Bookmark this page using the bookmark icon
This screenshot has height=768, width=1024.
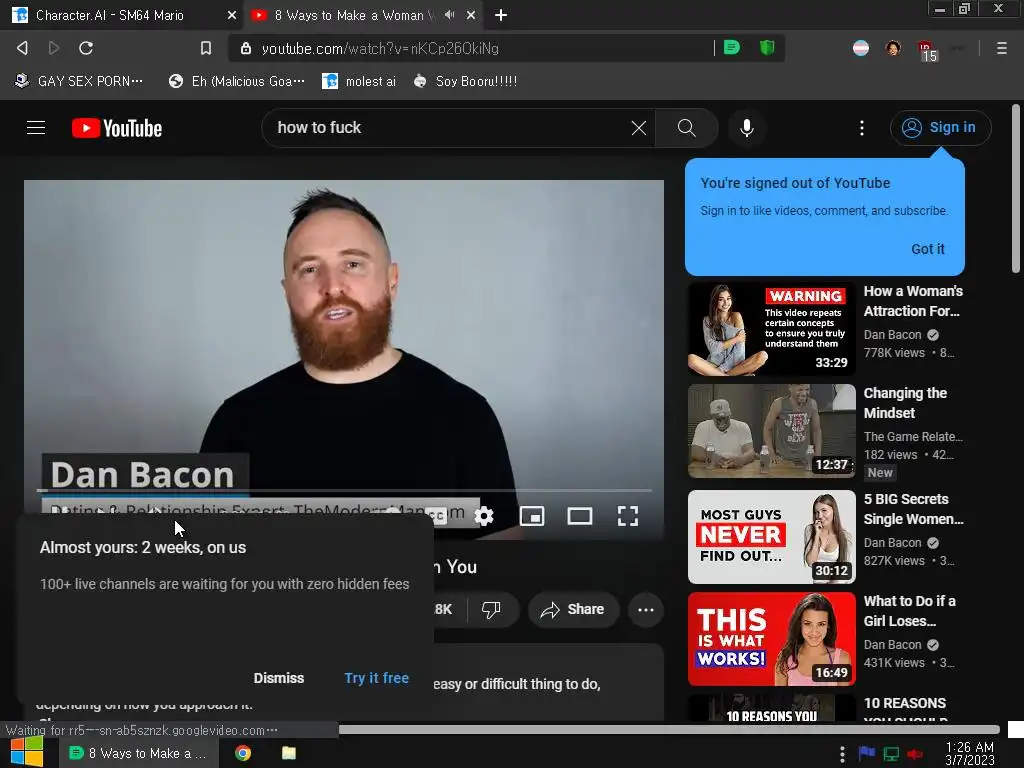(x=206, y=48)
